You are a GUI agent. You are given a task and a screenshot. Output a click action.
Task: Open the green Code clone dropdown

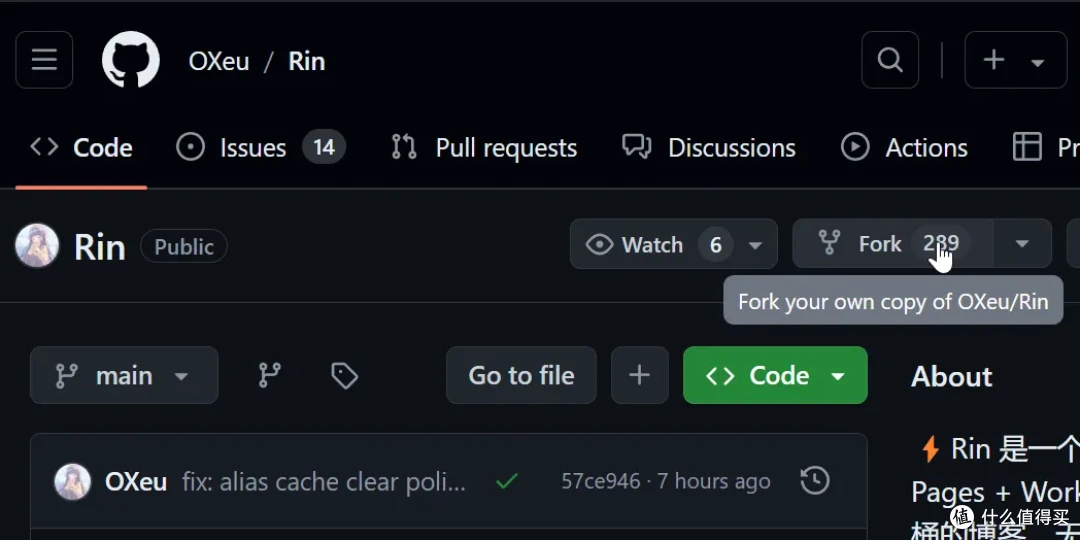[776, 375]
